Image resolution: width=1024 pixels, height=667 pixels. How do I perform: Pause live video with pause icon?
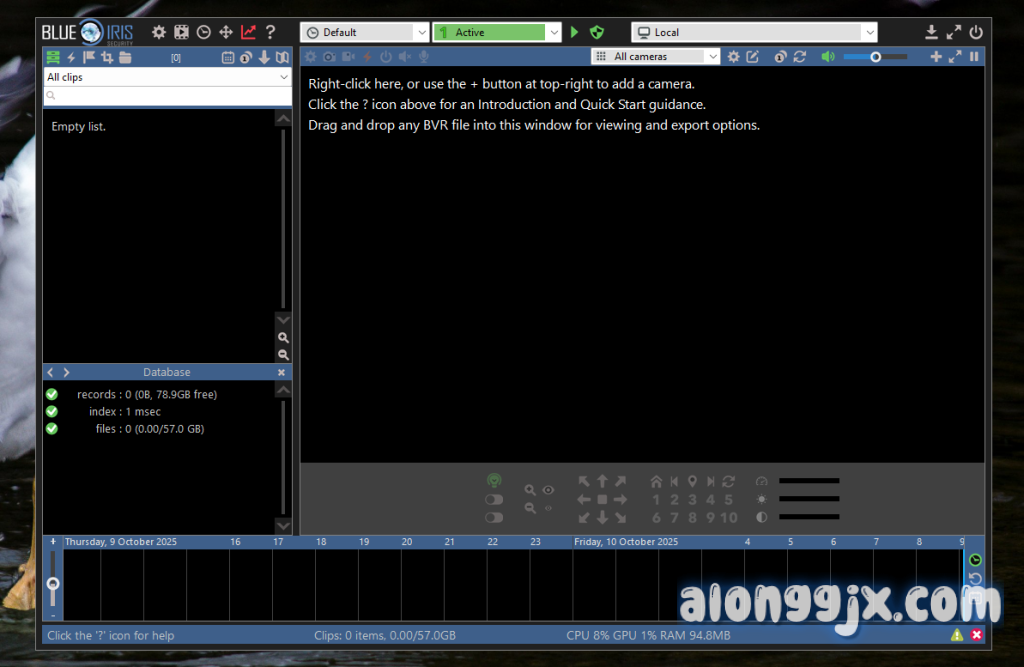click(974, 57)
